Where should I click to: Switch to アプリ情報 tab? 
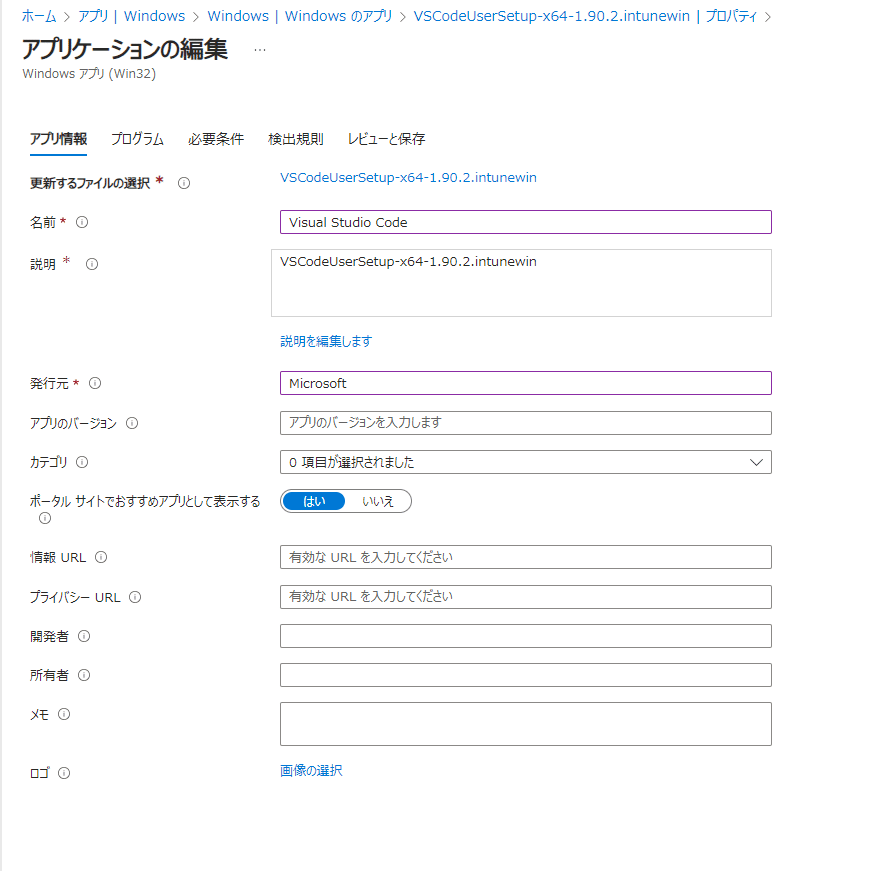pos(58,139)
